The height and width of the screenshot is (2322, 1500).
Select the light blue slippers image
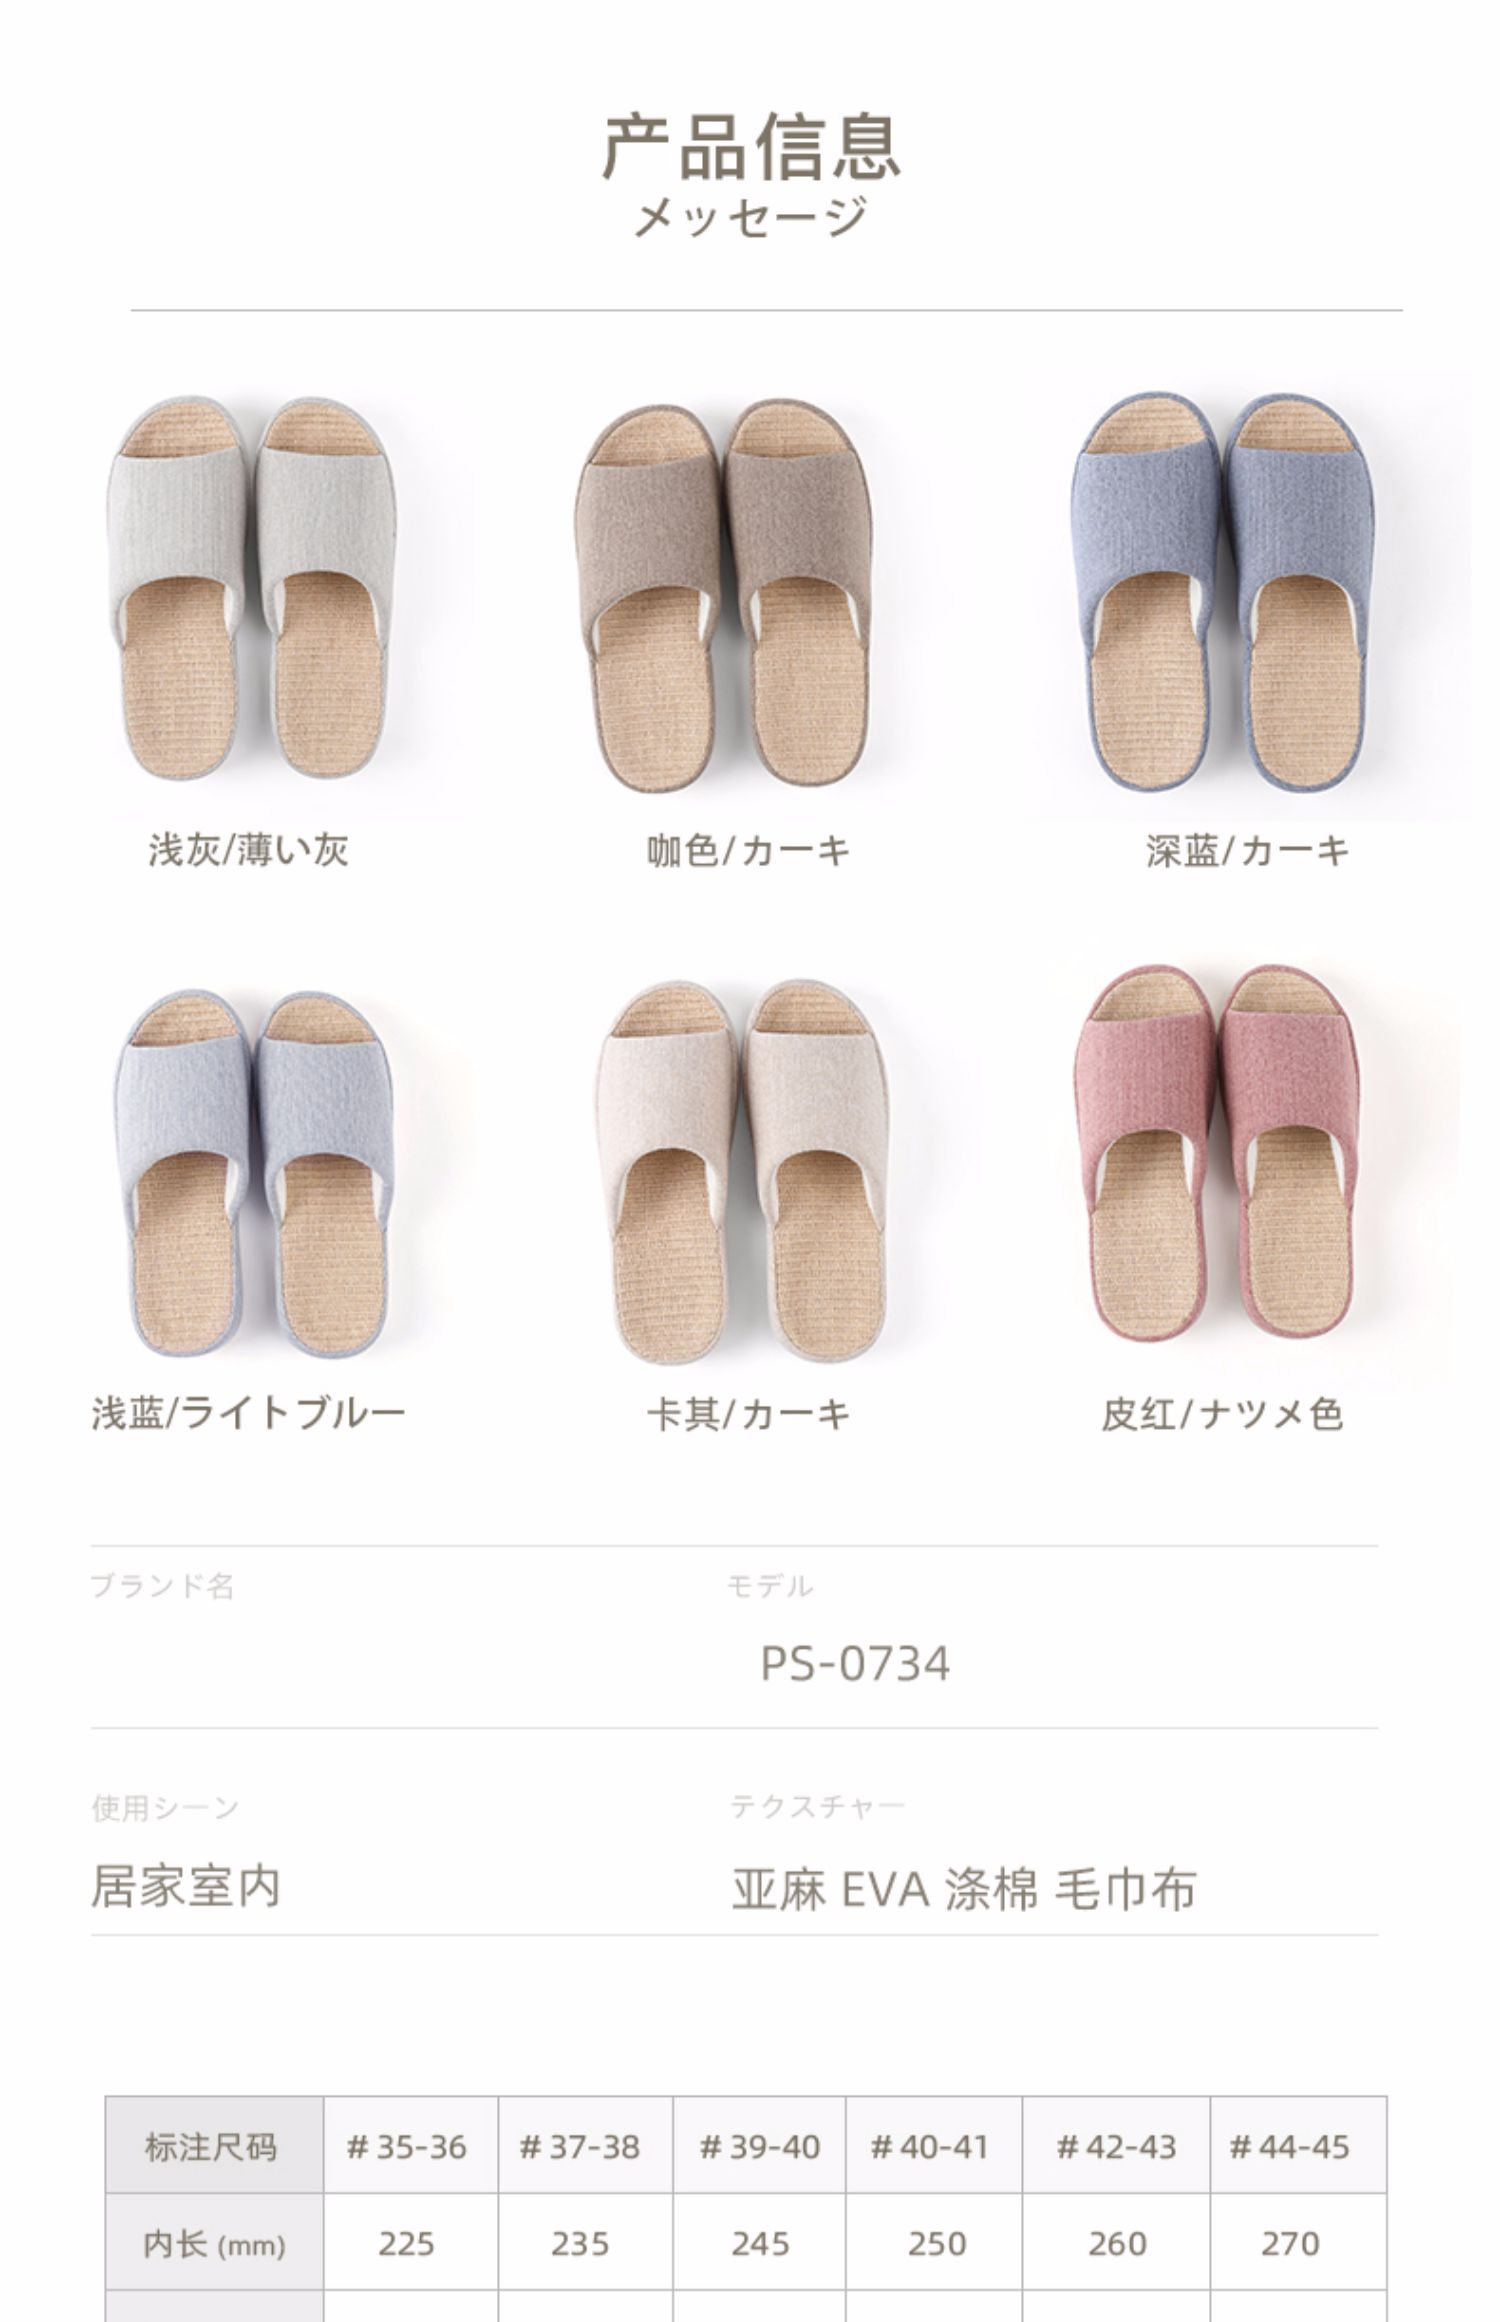click(253, 1172)
